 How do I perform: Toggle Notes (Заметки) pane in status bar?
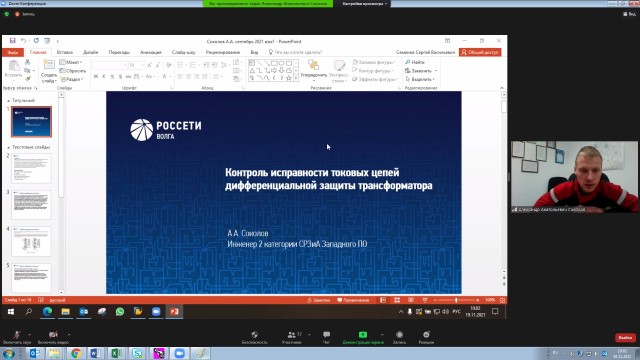click(x=318, y=300)
